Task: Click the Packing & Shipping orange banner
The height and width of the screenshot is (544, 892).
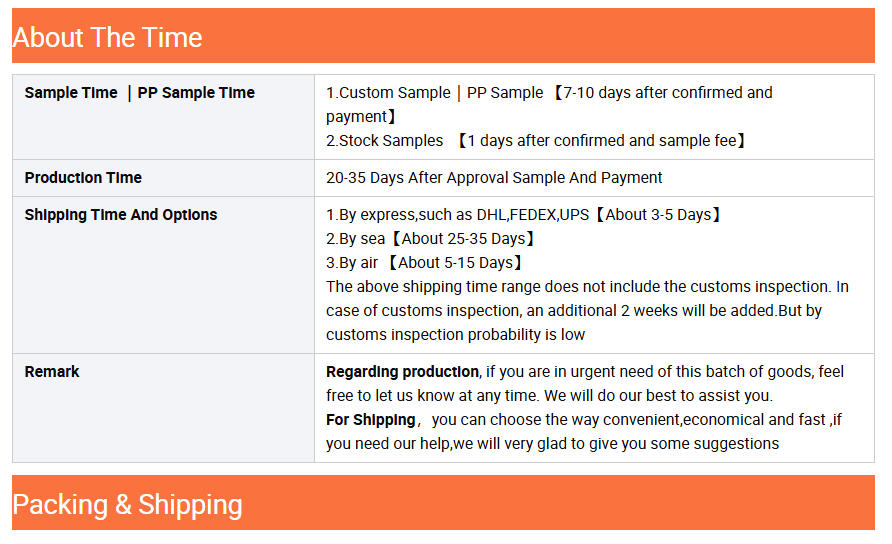Action: [443, 503]
